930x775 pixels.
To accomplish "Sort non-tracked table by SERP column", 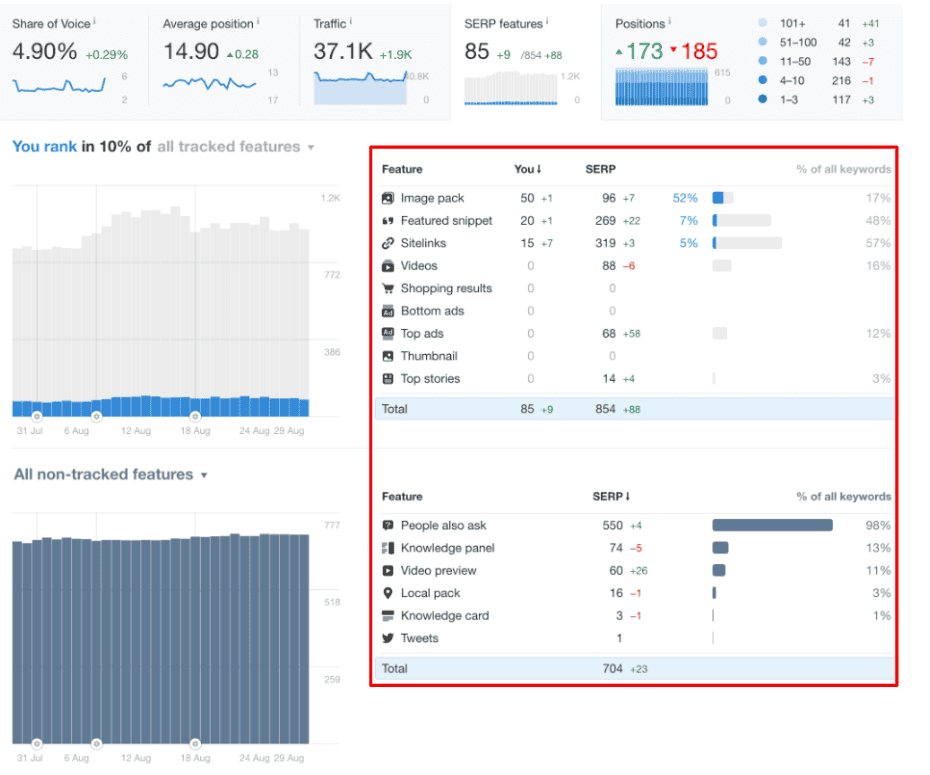I will (610, 496).
